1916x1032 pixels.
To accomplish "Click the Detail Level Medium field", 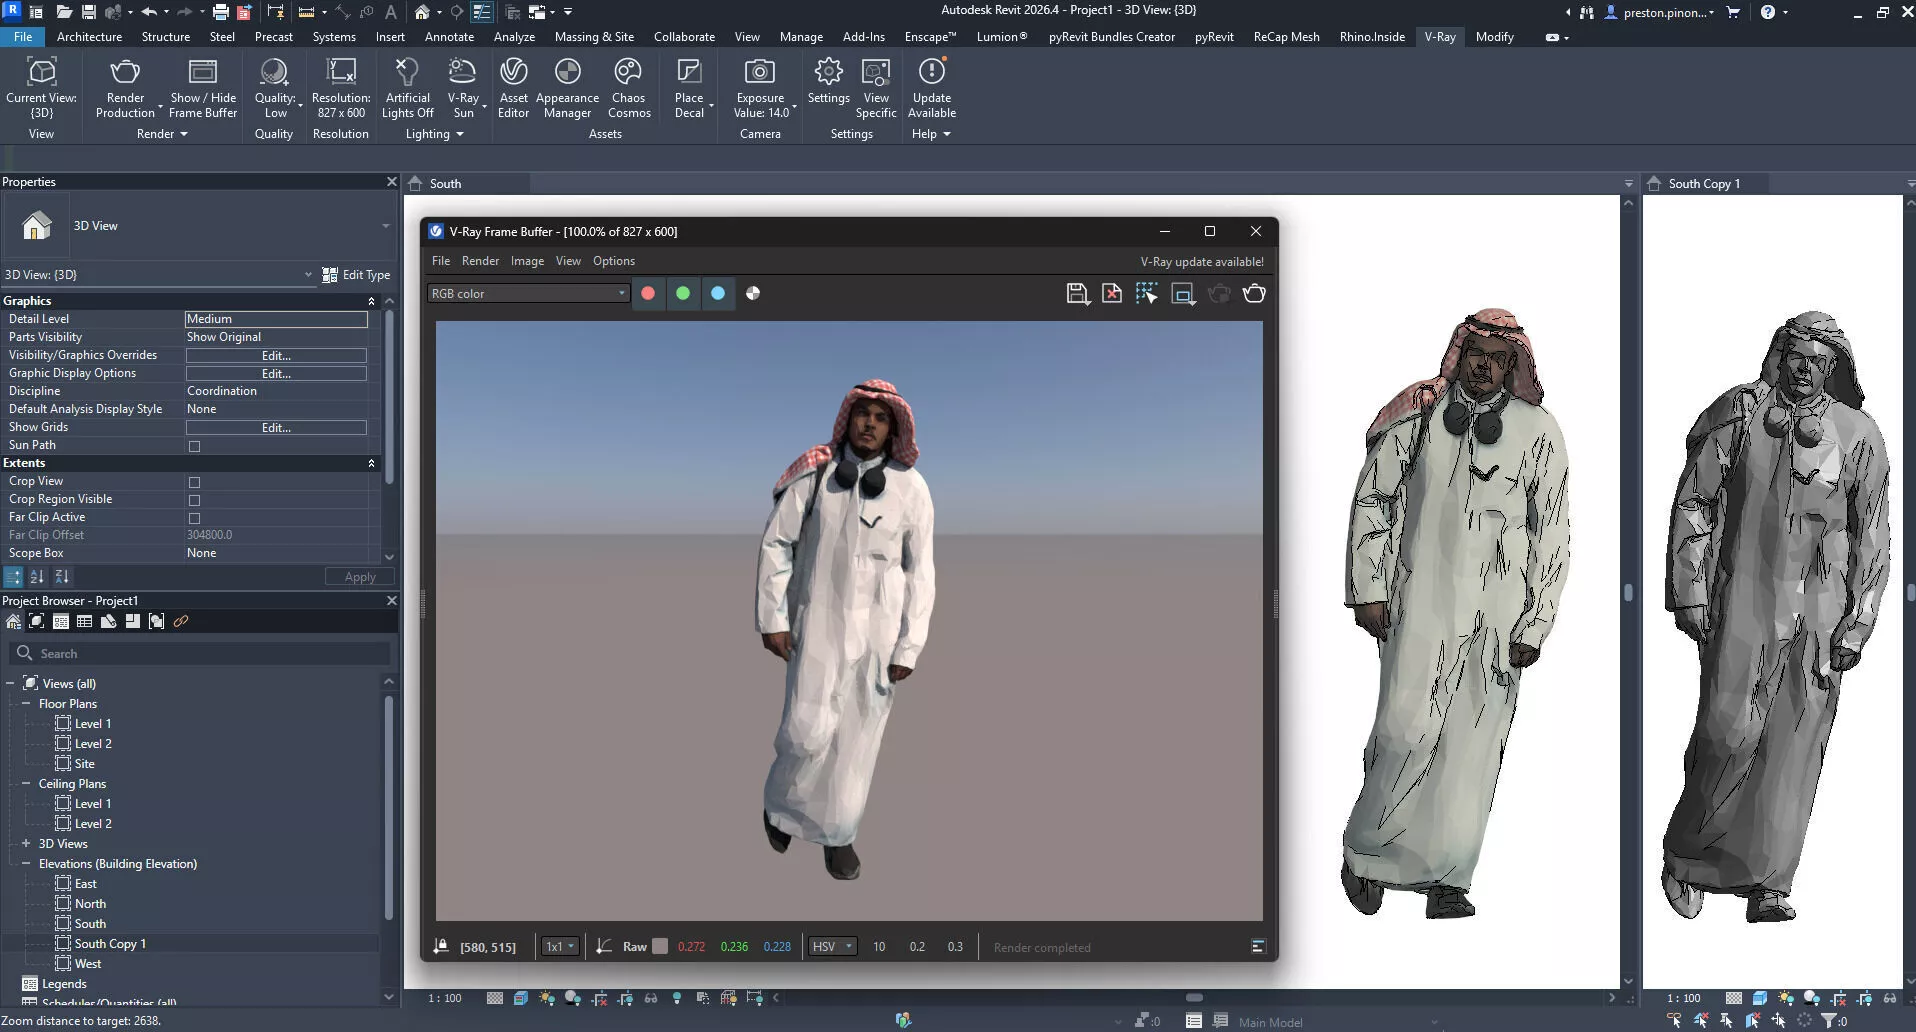I will 276,319.
